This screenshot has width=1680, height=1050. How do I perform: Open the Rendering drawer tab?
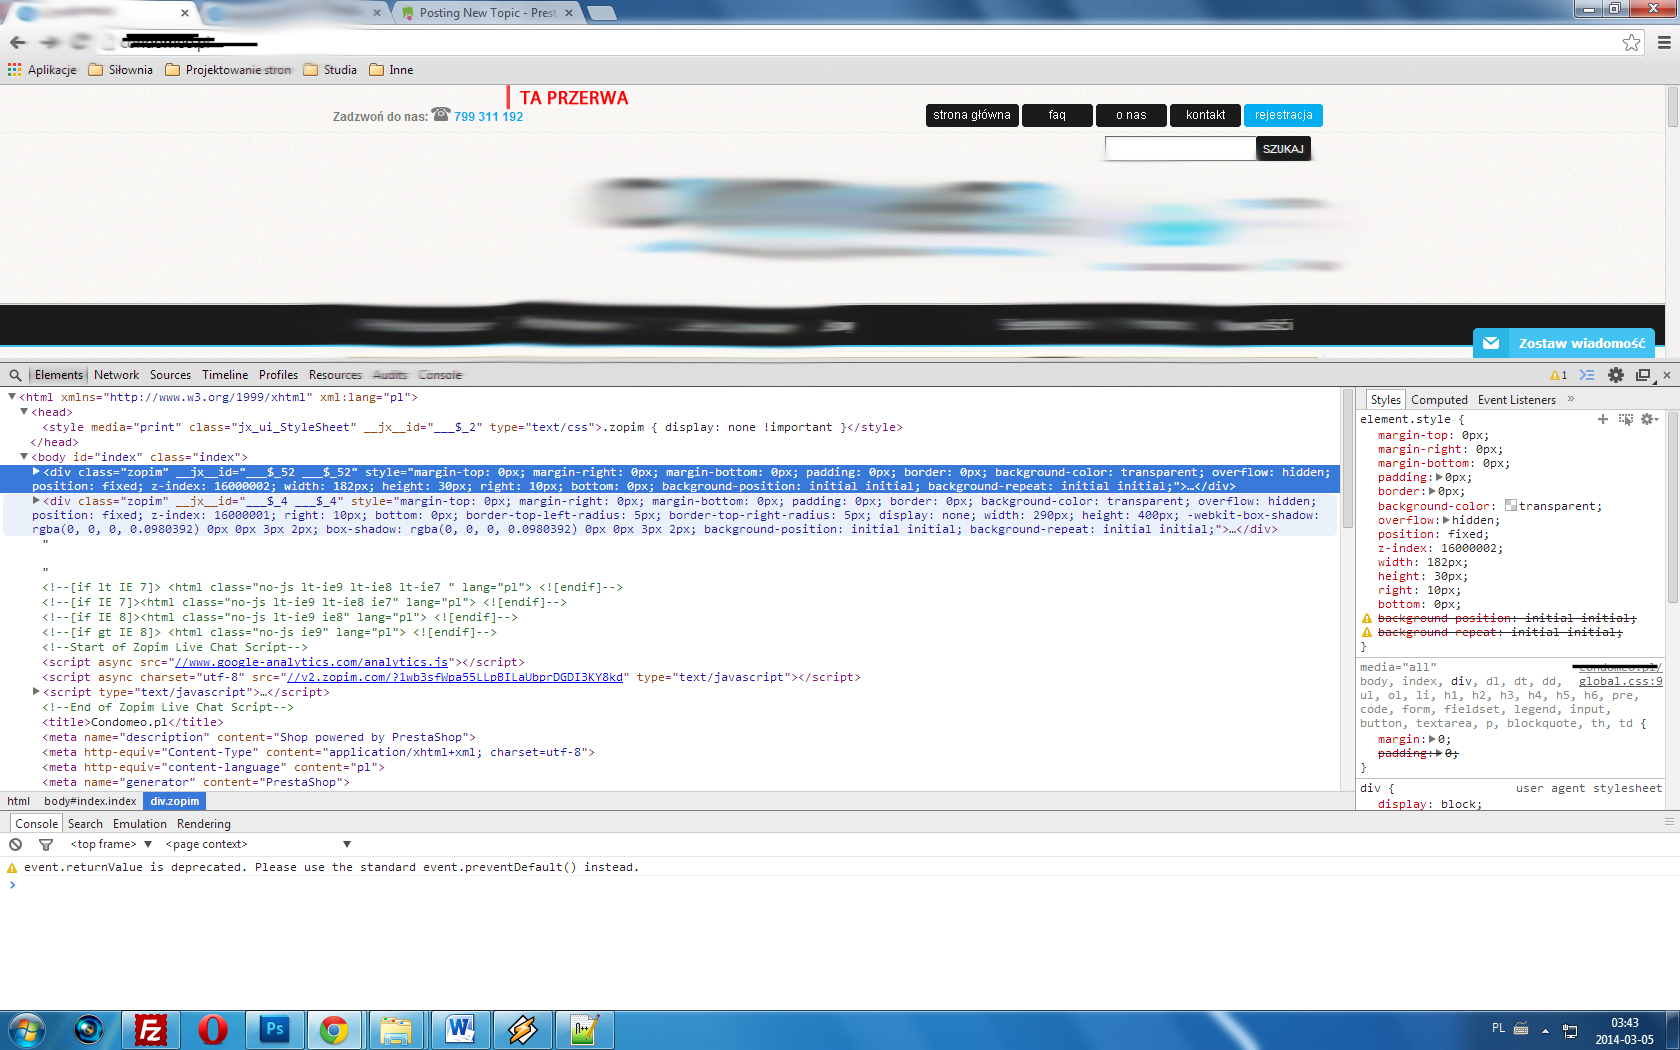coord(204,824)
